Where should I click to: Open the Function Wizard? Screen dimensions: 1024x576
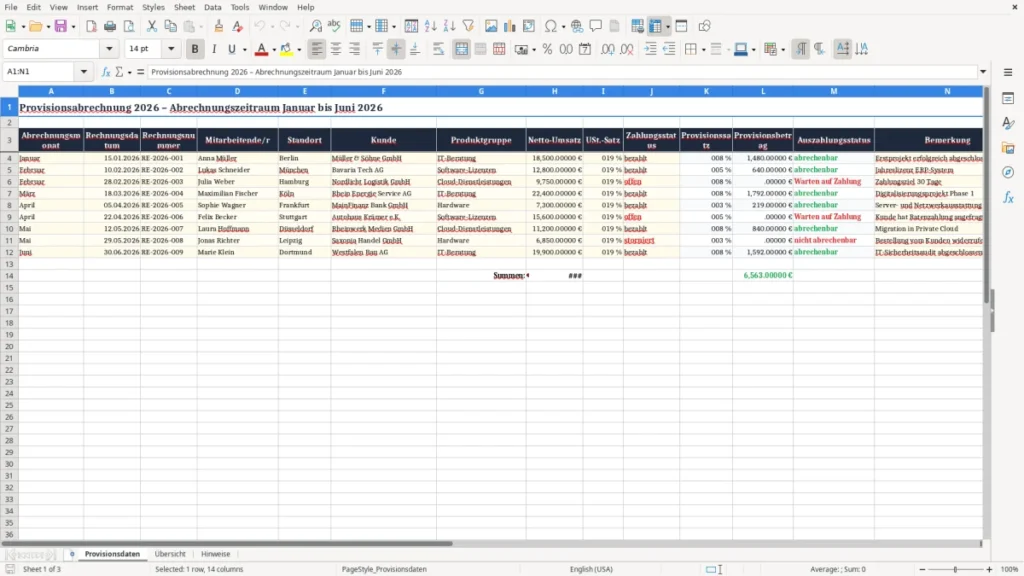106,72
